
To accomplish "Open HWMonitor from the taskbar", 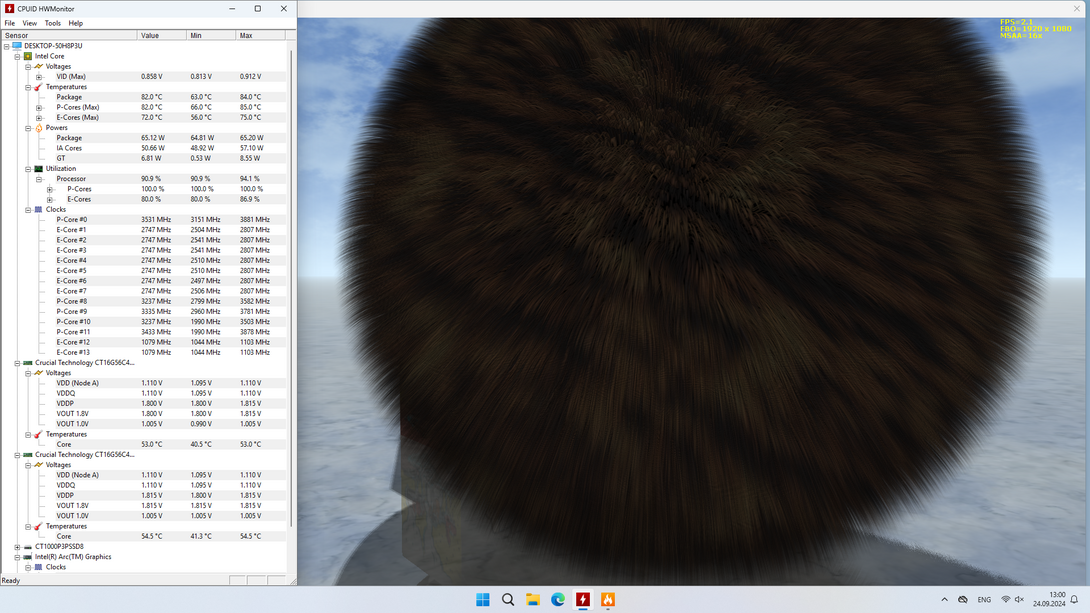I will coord(583,600).
